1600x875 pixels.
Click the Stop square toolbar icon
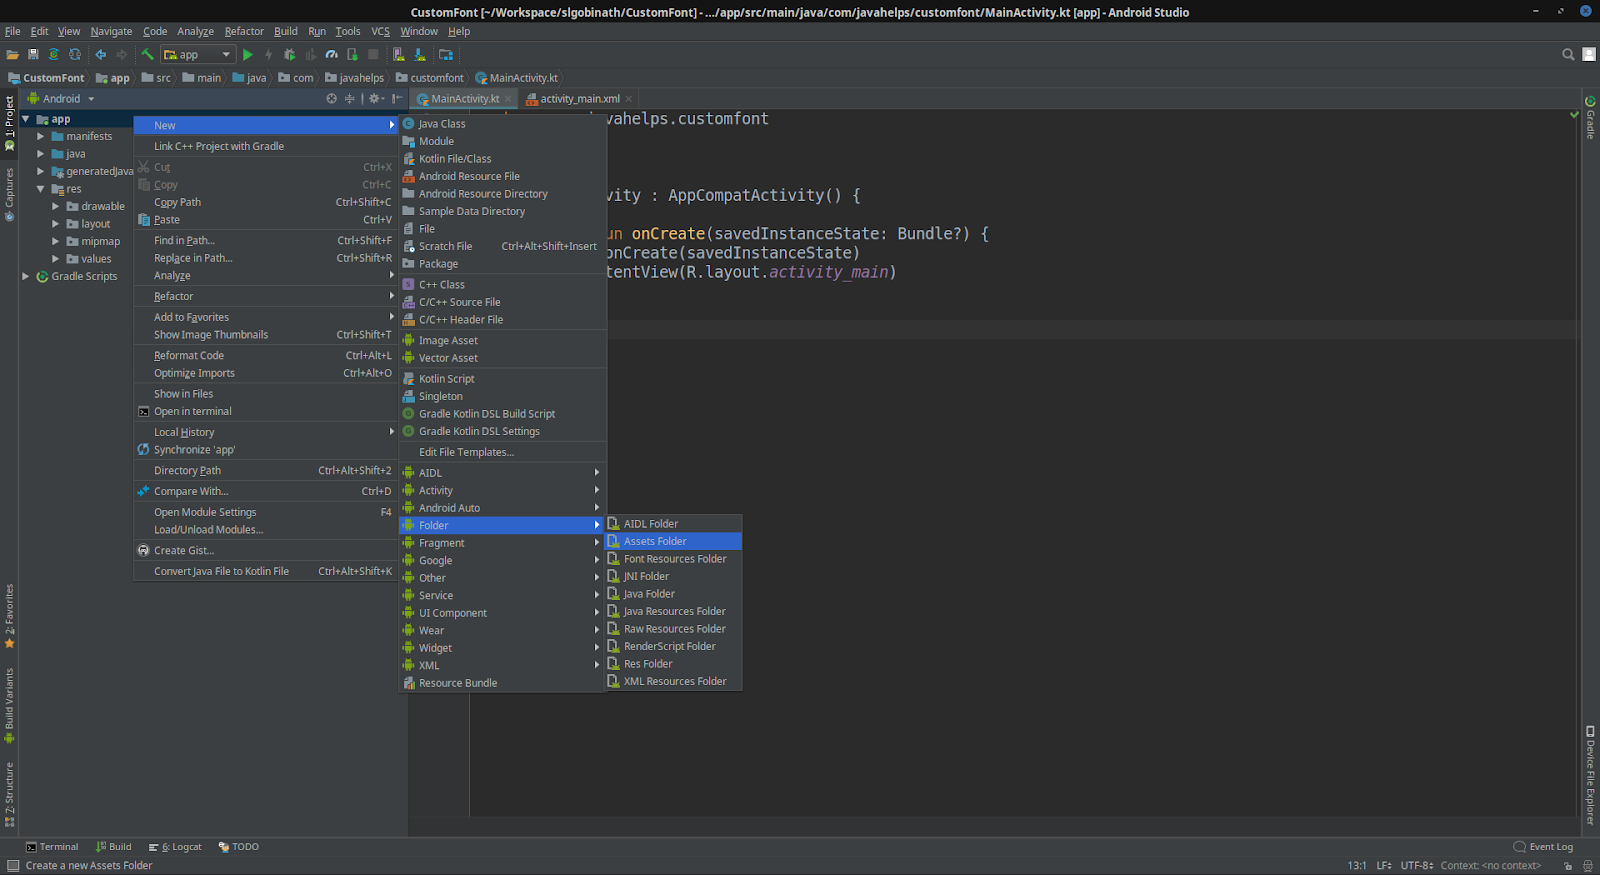pos(374,55)
